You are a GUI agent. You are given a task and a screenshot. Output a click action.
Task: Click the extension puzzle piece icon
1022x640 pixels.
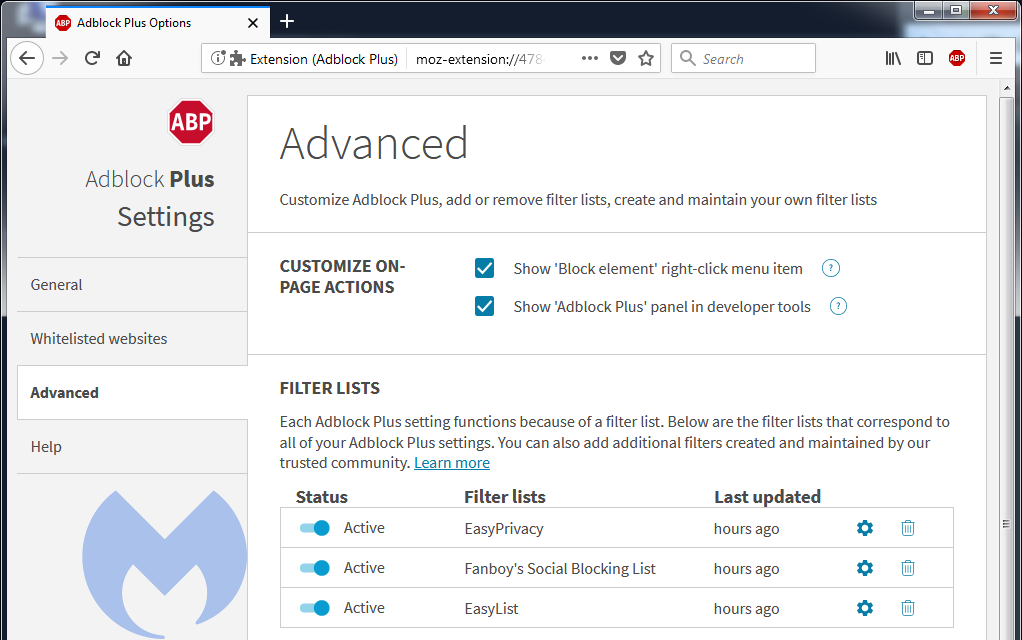point(237,59)
